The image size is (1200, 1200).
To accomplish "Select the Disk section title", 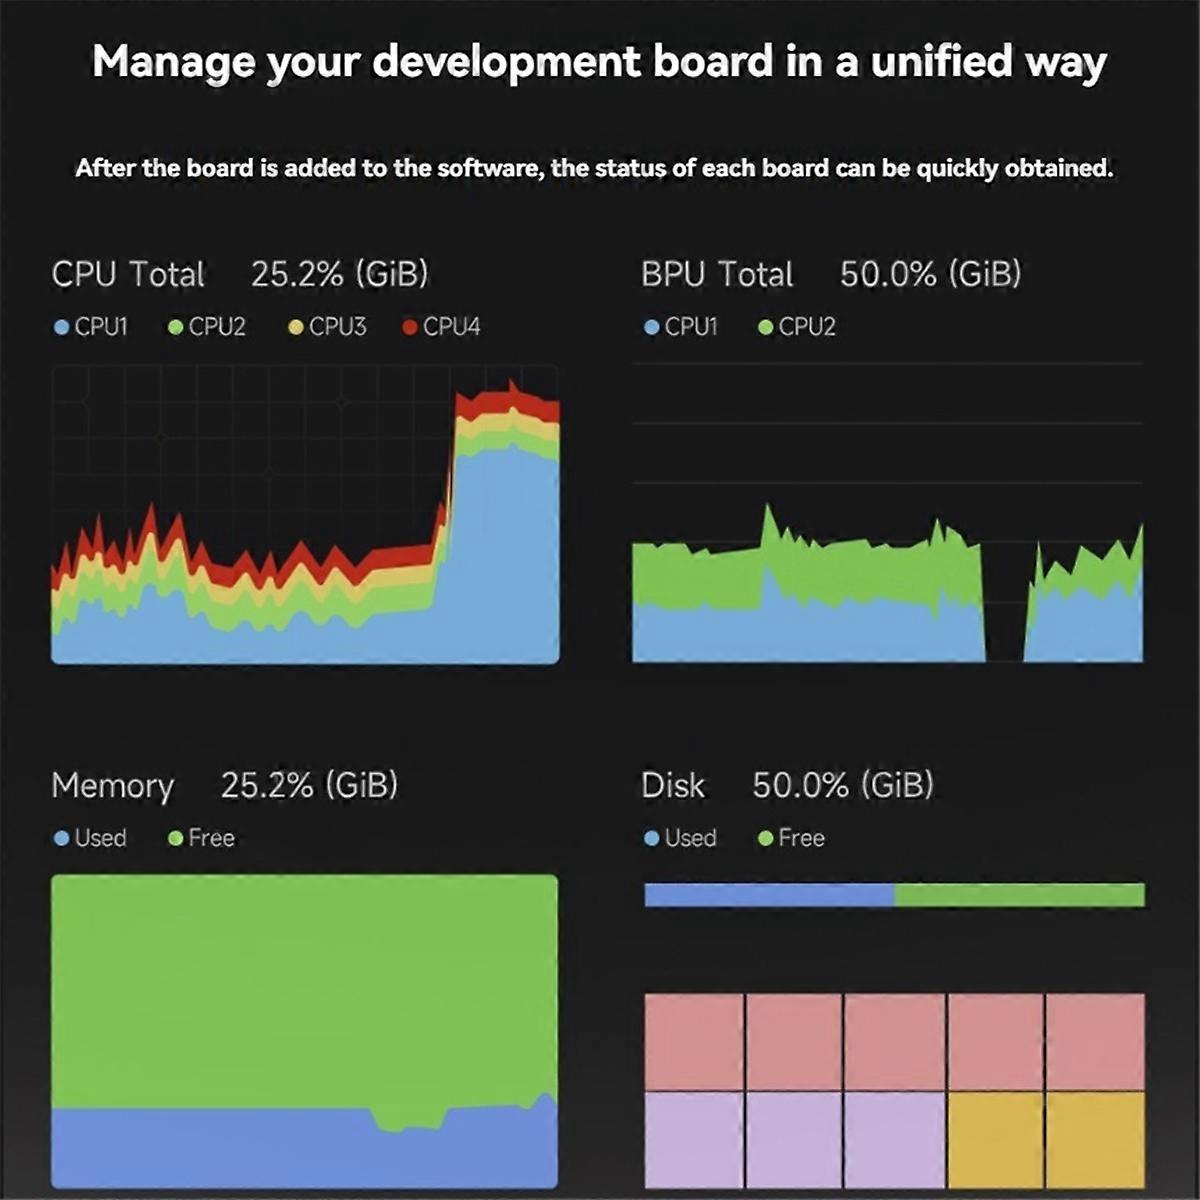I will pyautogui.click(x=673, y=786).
